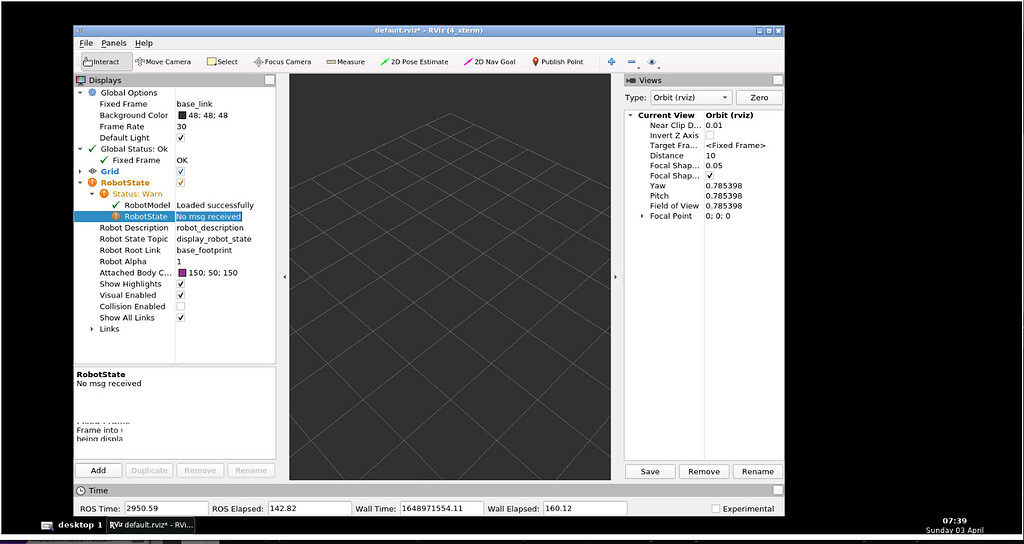This screenshot has width=1024, height=544.
Task: Activate the Move Camera tool
Action: tap(163, 62)
